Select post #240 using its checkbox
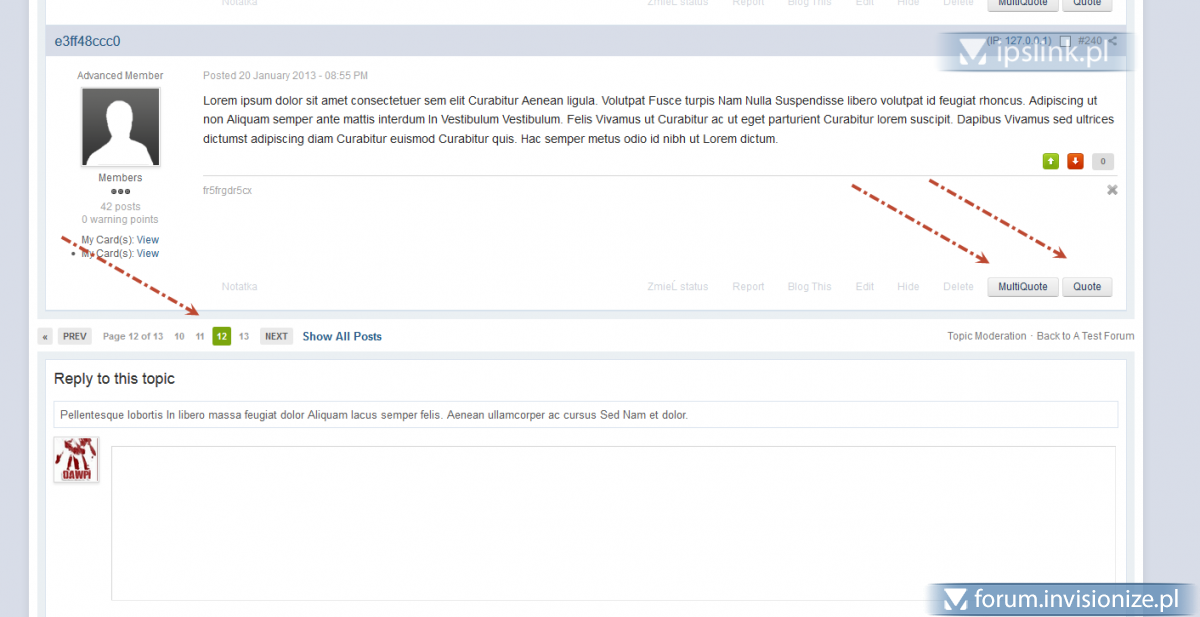This screenshot has height=617, width=1200. pyautogui.click(x=1066, y=42)
